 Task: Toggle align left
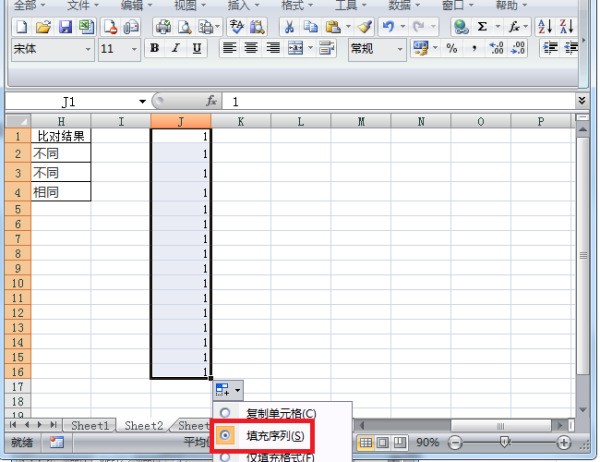coord(229,48)
